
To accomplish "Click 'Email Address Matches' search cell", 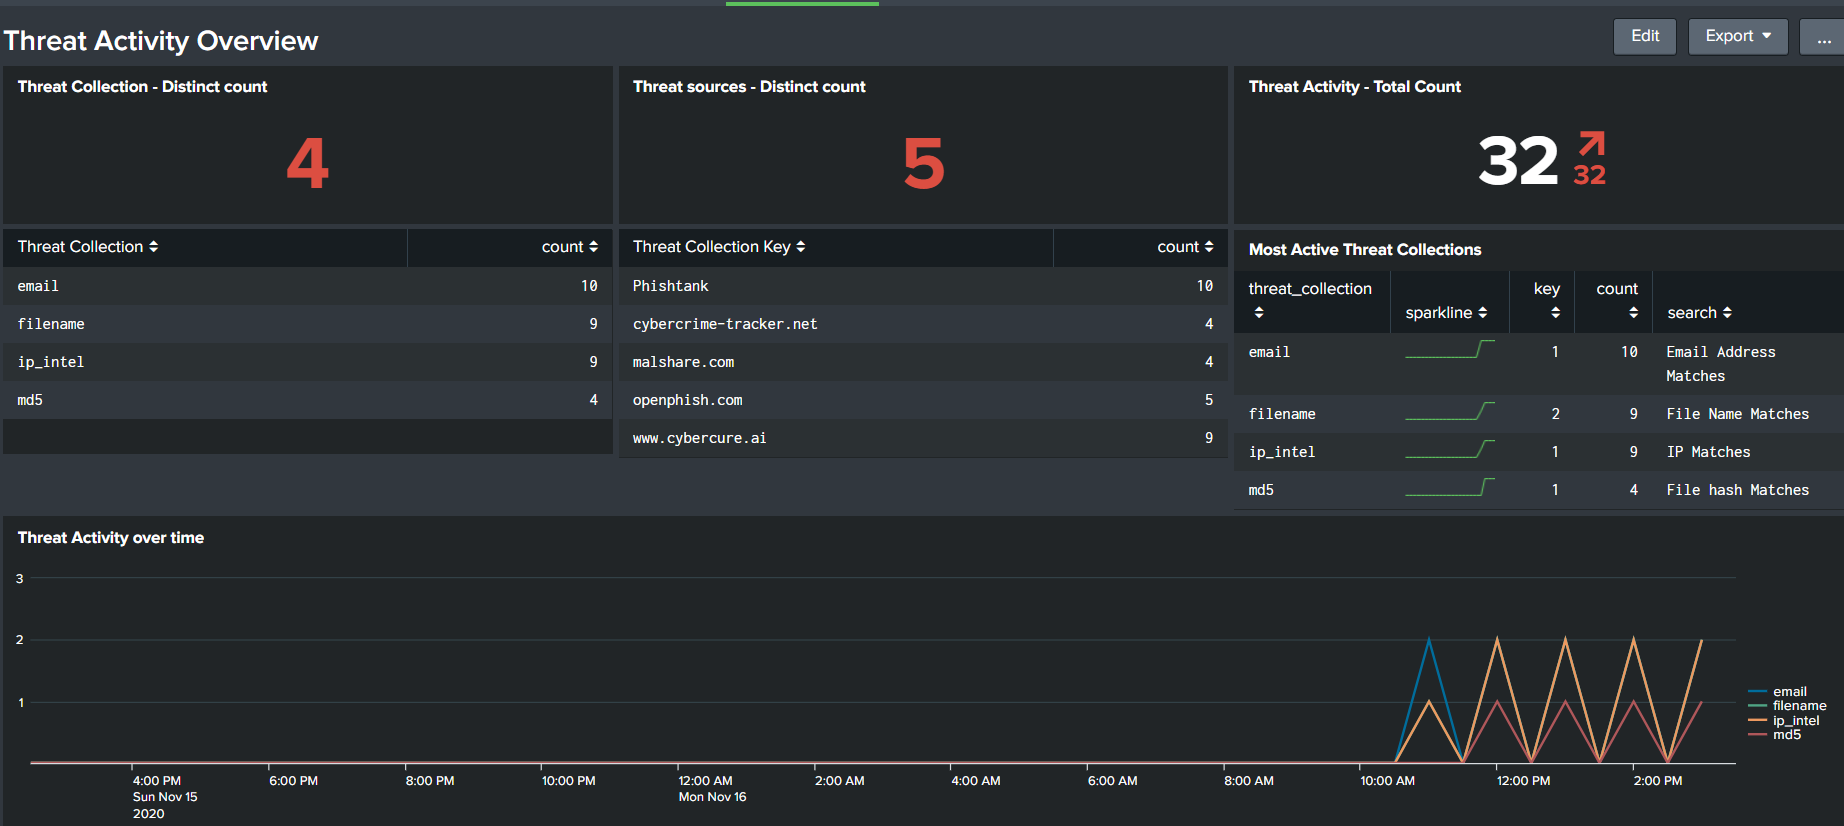I will coord(1720,364).
